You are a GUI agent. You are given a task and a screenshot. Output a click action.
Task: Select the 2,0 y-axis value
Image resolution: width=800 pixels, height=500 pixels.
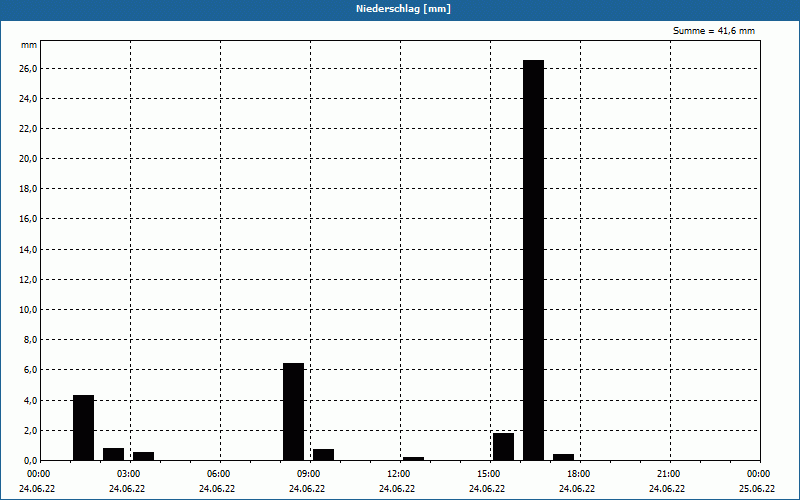(30, 431)
